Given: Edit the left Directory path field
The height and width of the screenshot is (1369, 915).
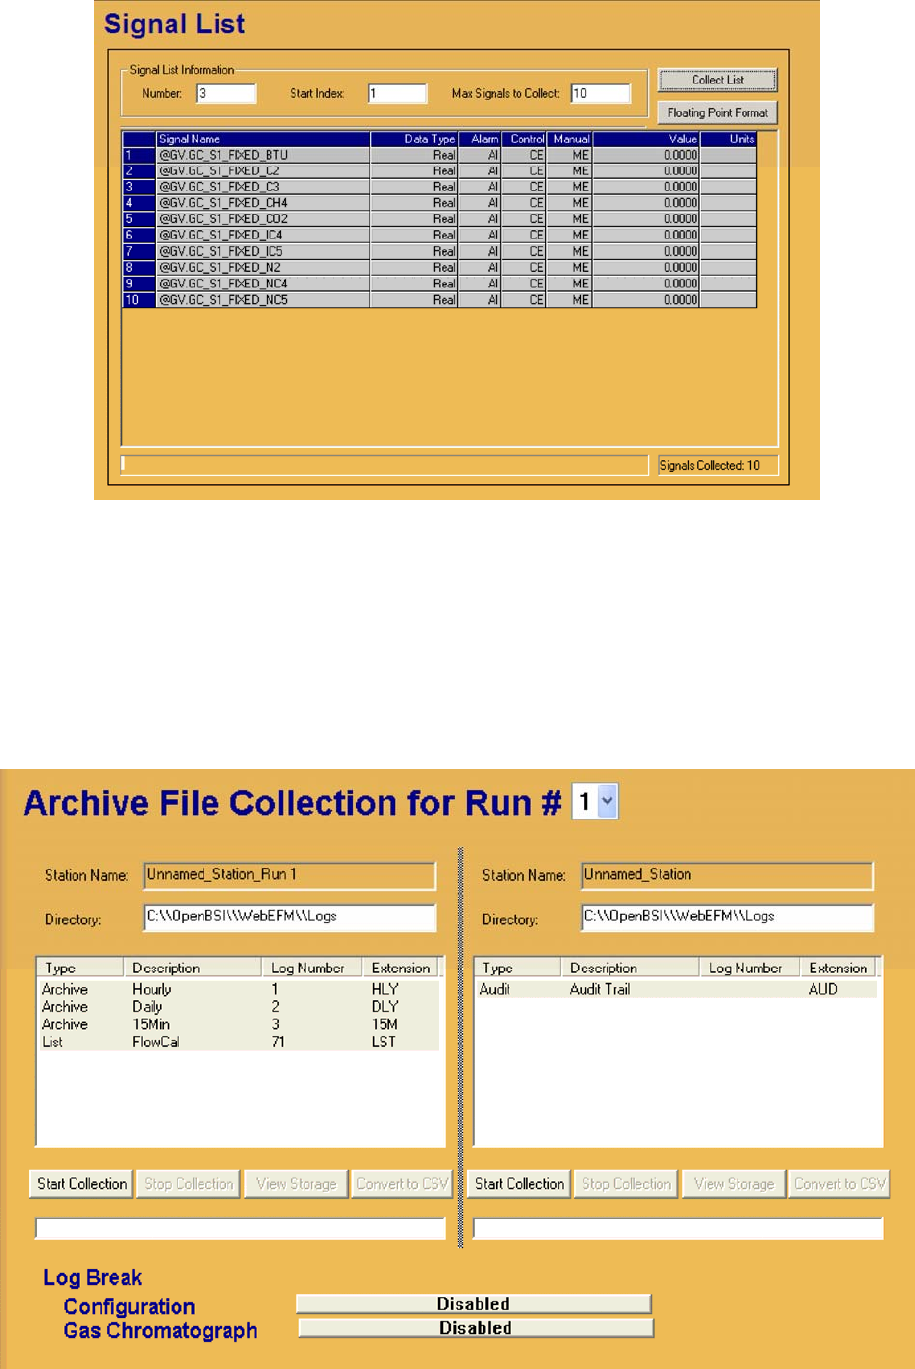Looking at the screenshot, I should pyautogui.click(x=290, y=917).
